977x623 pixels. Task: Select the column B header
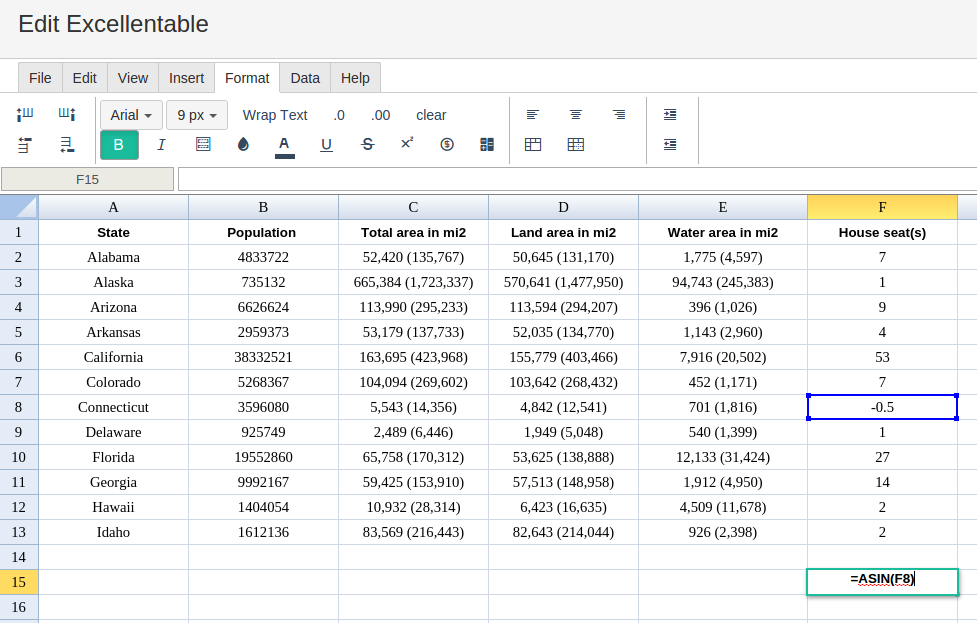click(263, 207)
